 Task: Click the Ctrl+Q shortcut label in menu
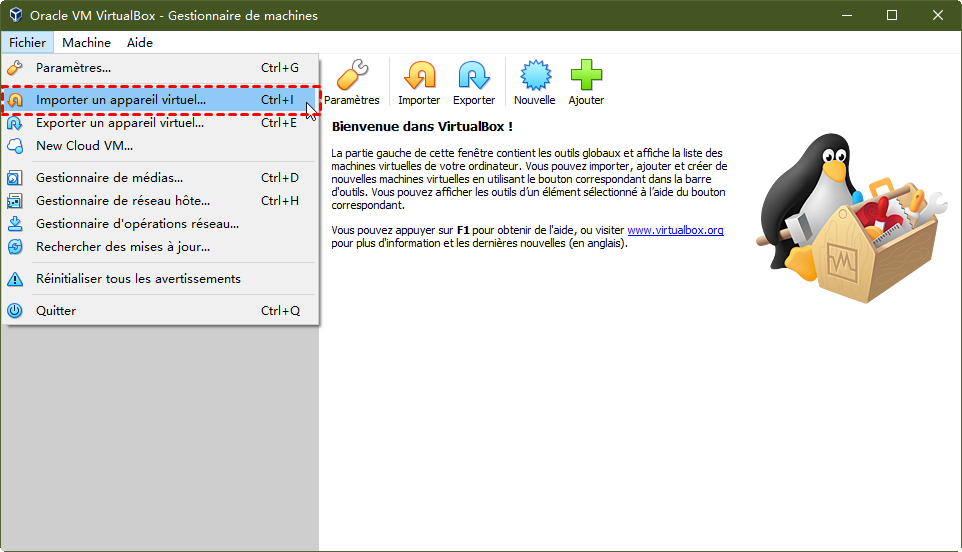(x=280, y=310)
